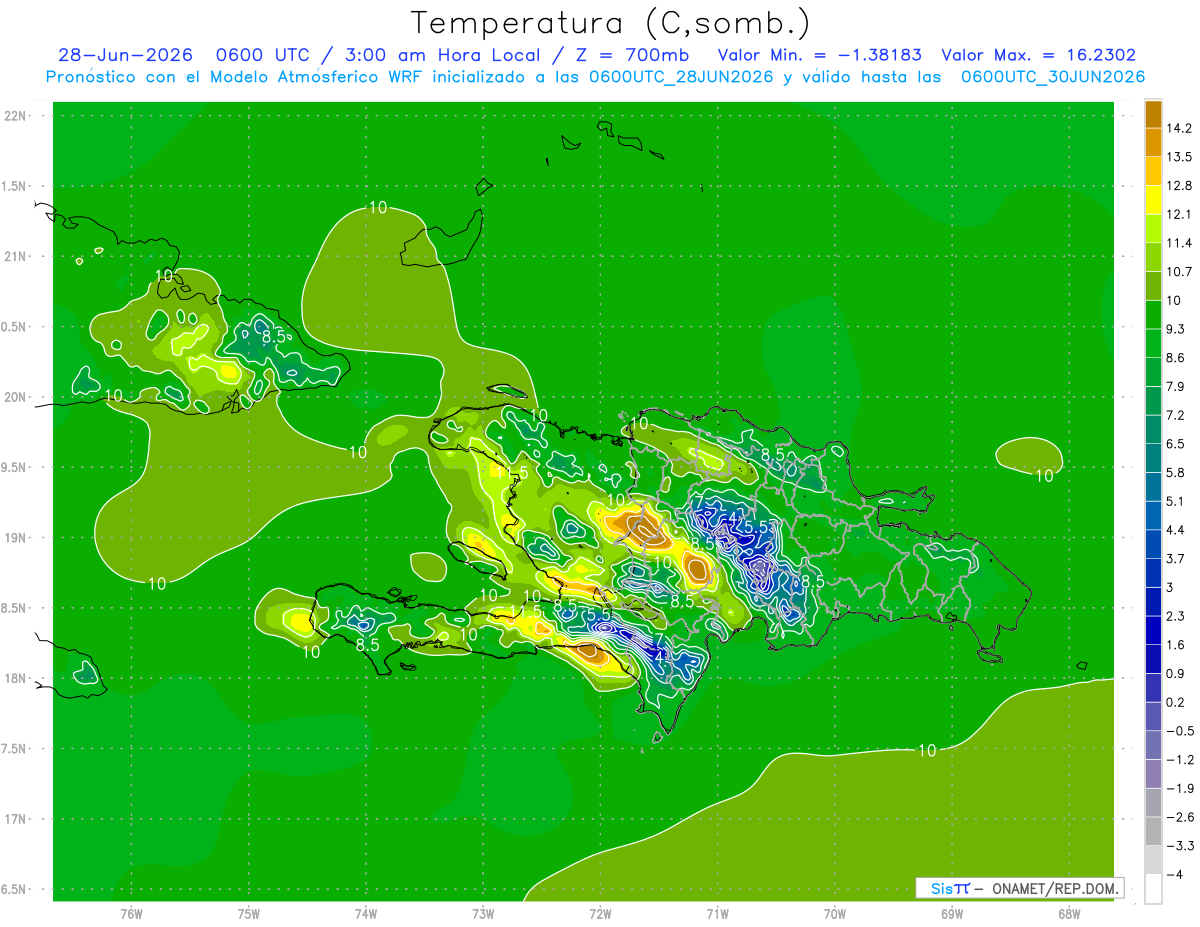Click the 22N latitude label
Viewport: 1200px width, 927px height.
(14, 116)
